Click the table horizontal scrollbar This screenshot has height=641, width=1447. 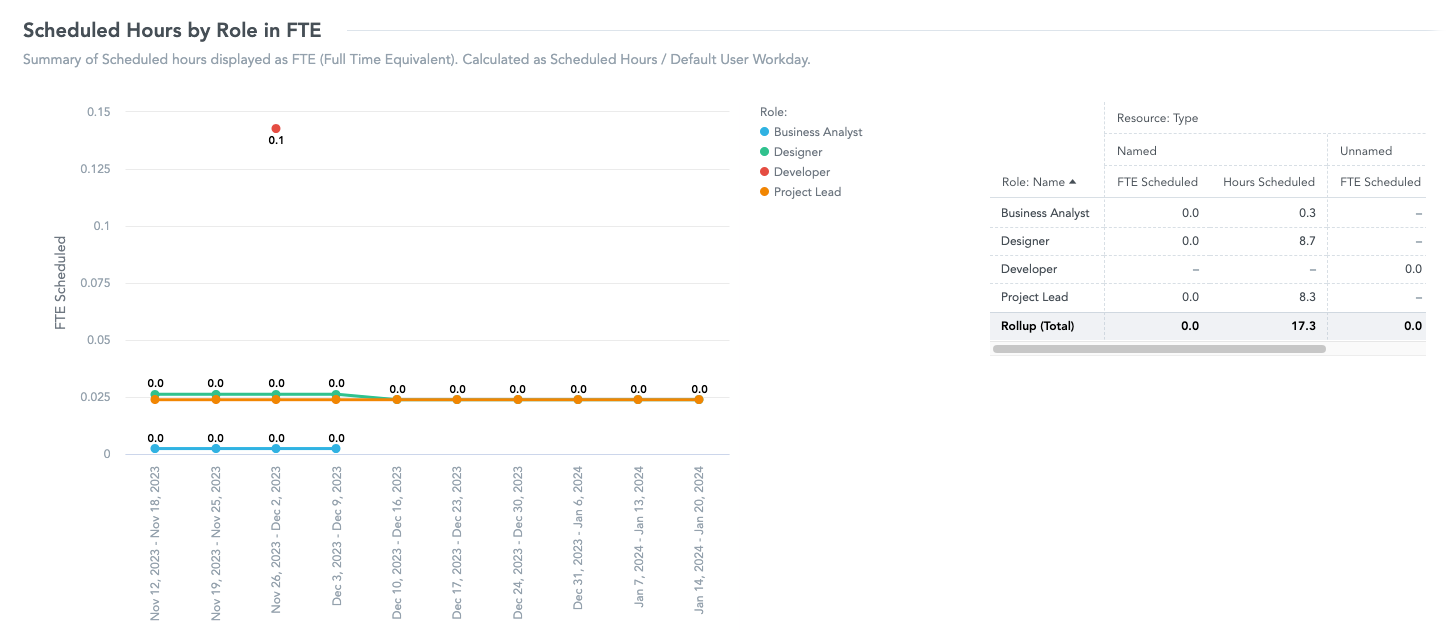click(x=1159, y=349)
